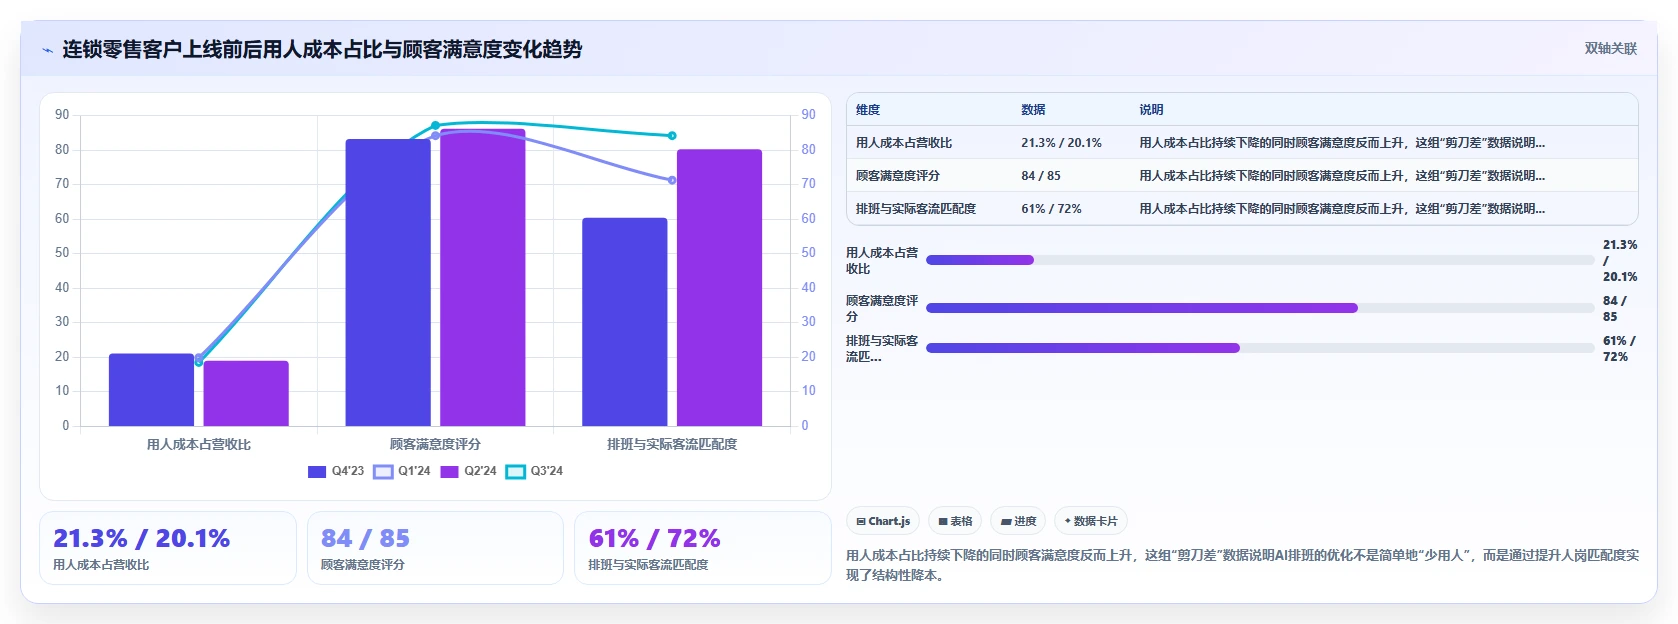1678x624 pixels.
Task: Click the Q4'23 legend color box
Action: coord(317,472)
